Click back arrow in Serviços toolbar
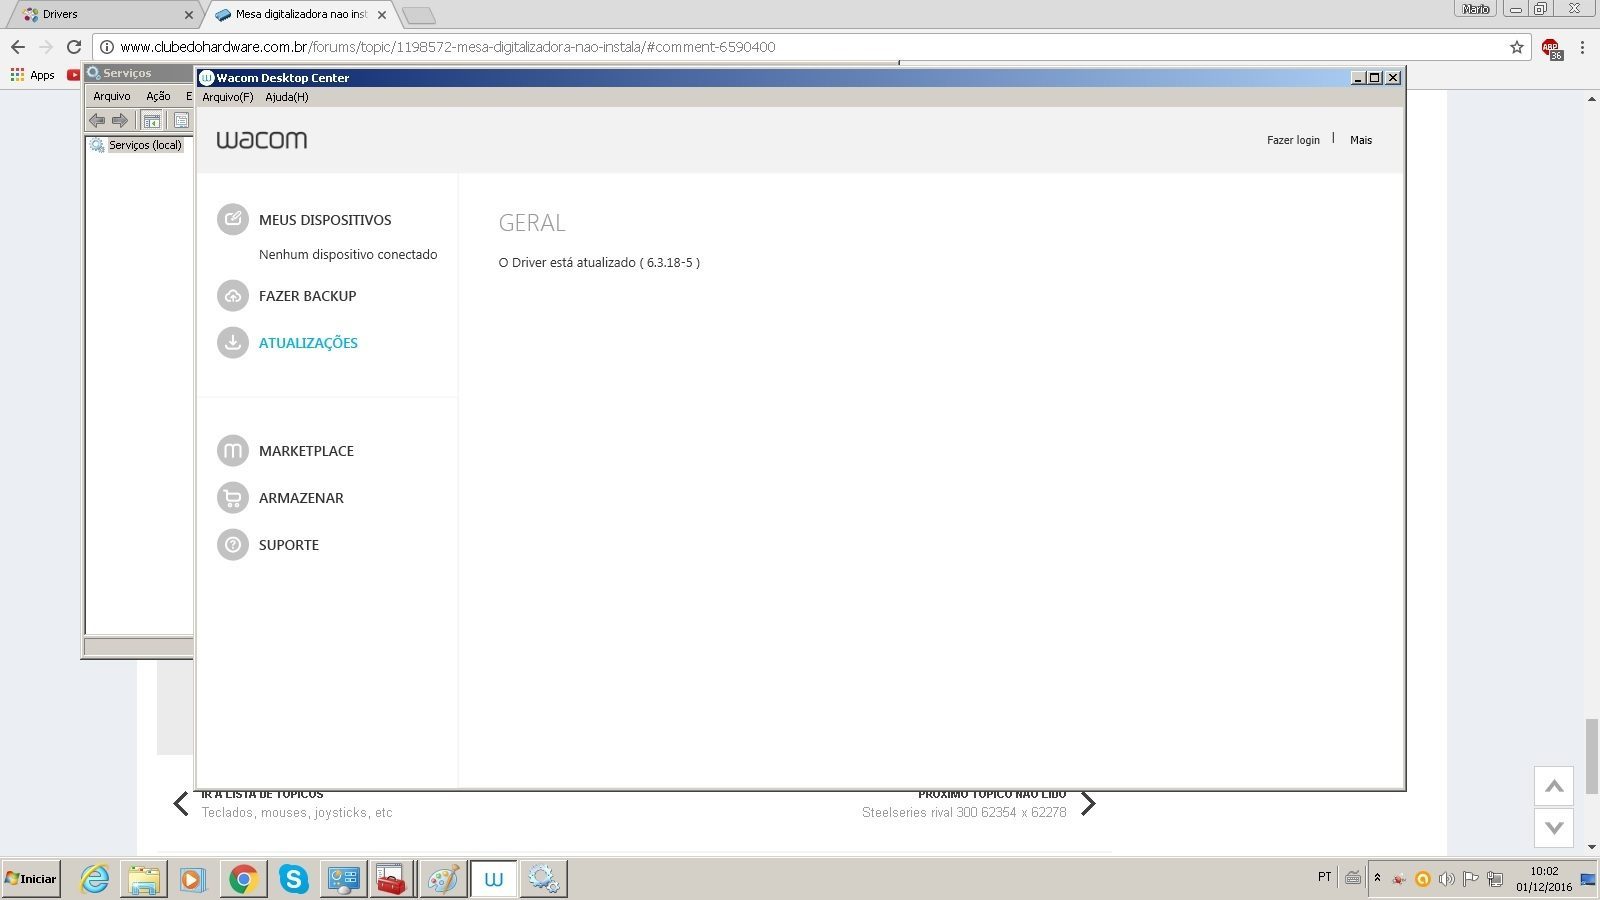This screenshot has width=1600, height=900. click(x=97, y=120)
